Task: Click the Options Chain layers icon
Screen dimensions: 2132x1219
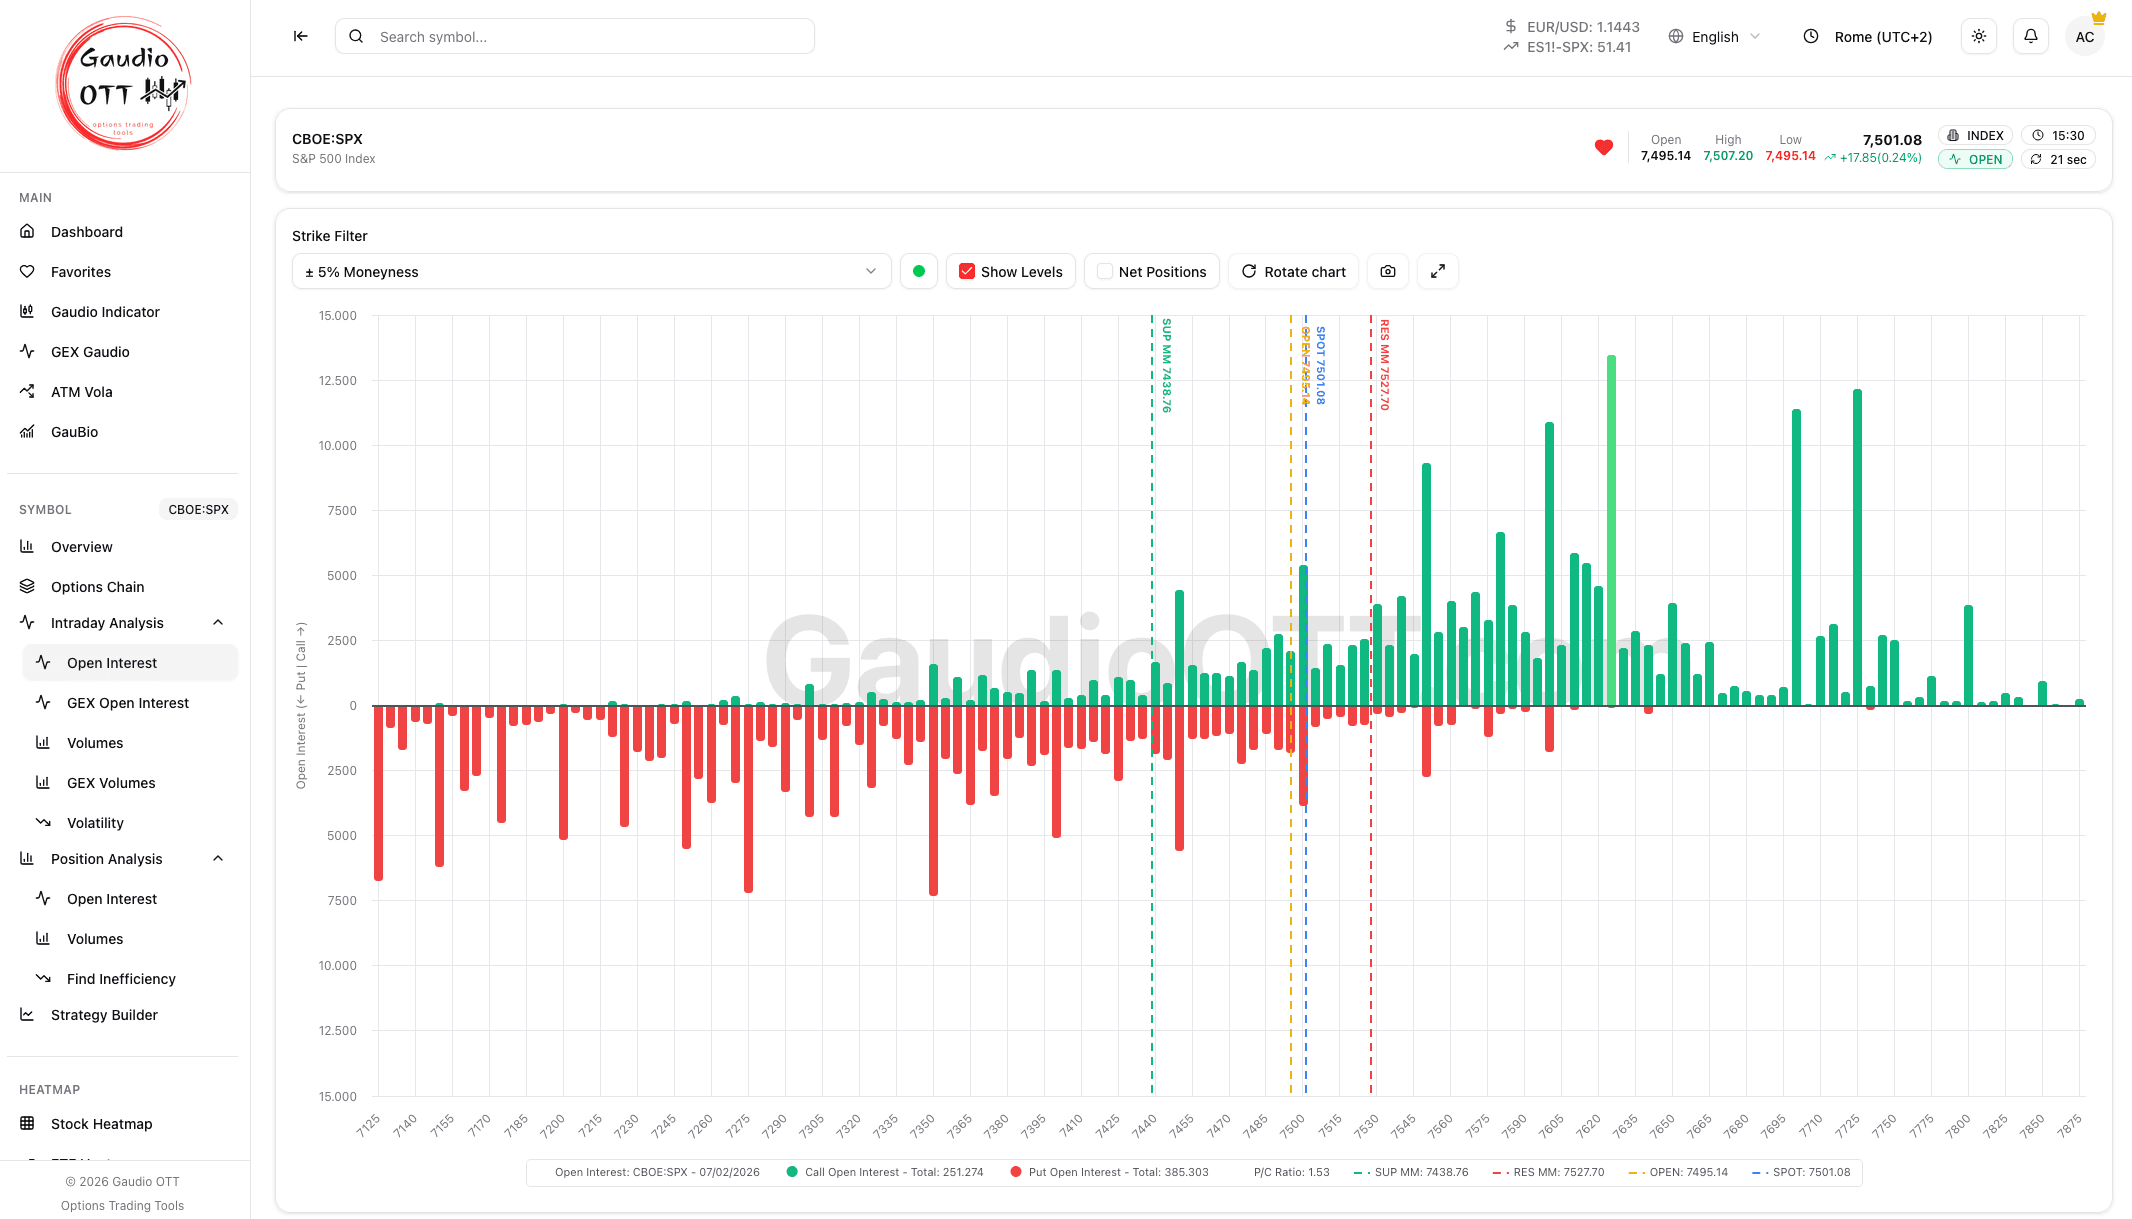Action: click(x=27, y=586)
